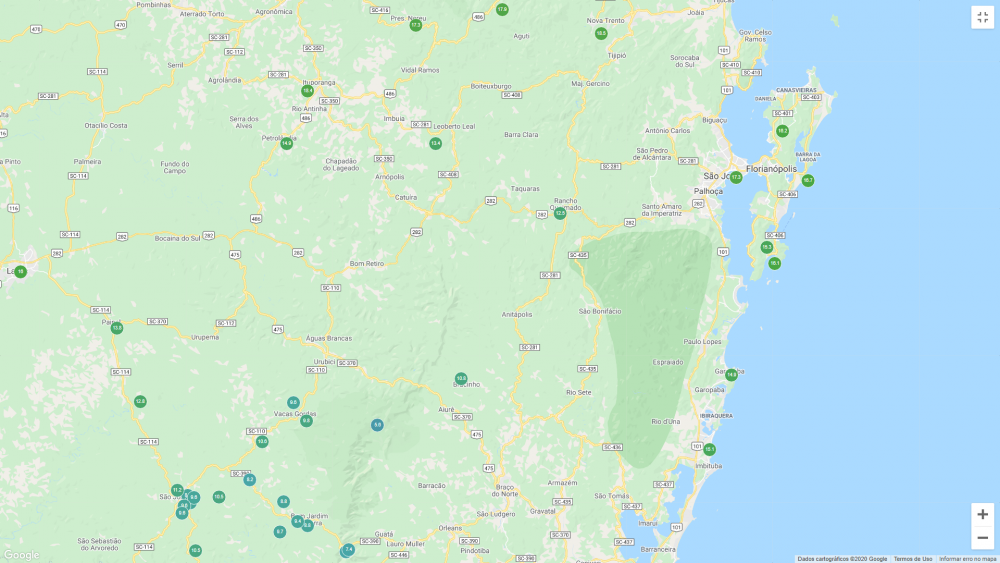Screen dimensions: 1000x563
Task: Select the 14.9 marker near Petrolândia
Action: coord(287,143)
